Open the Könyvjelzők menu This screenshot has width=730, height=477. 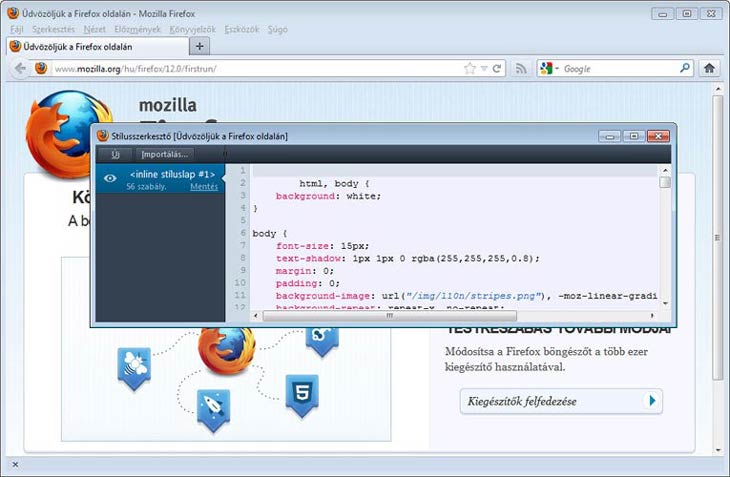point(192,29)
